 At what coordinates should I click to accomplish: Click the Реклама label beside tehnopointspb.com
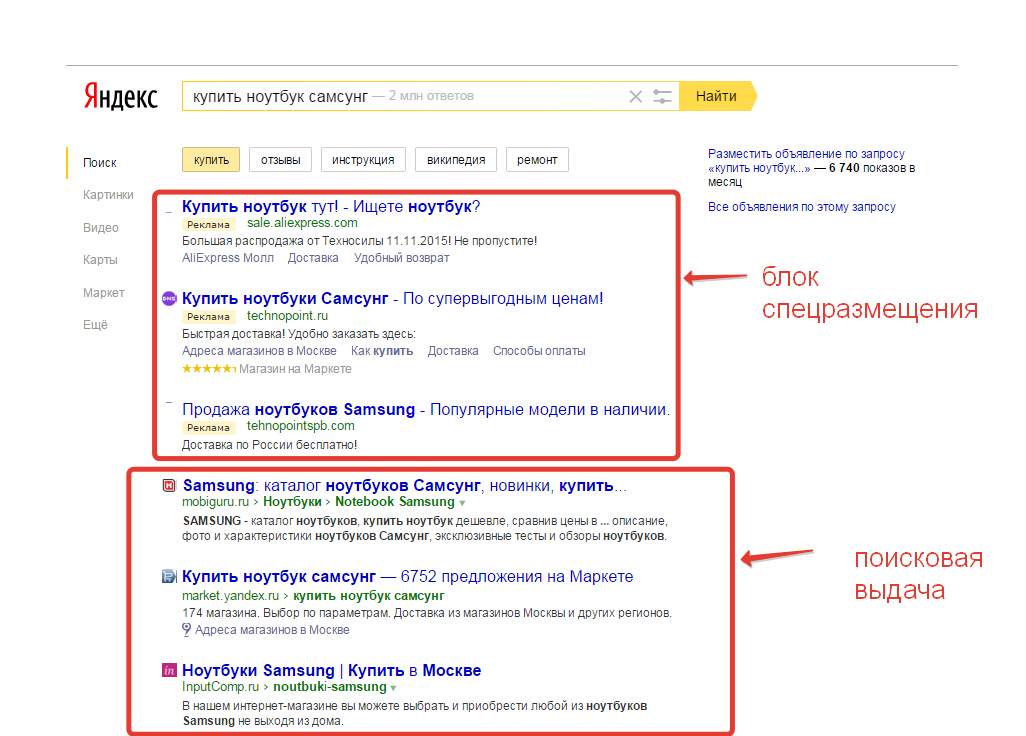[208, 428]
